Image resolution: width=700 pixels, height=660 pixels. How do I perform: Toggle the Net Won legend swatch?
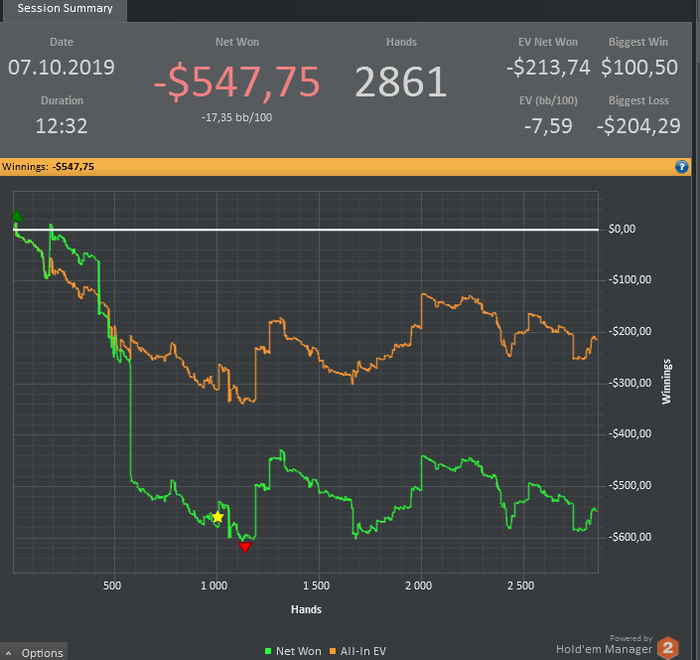point(268,651)
